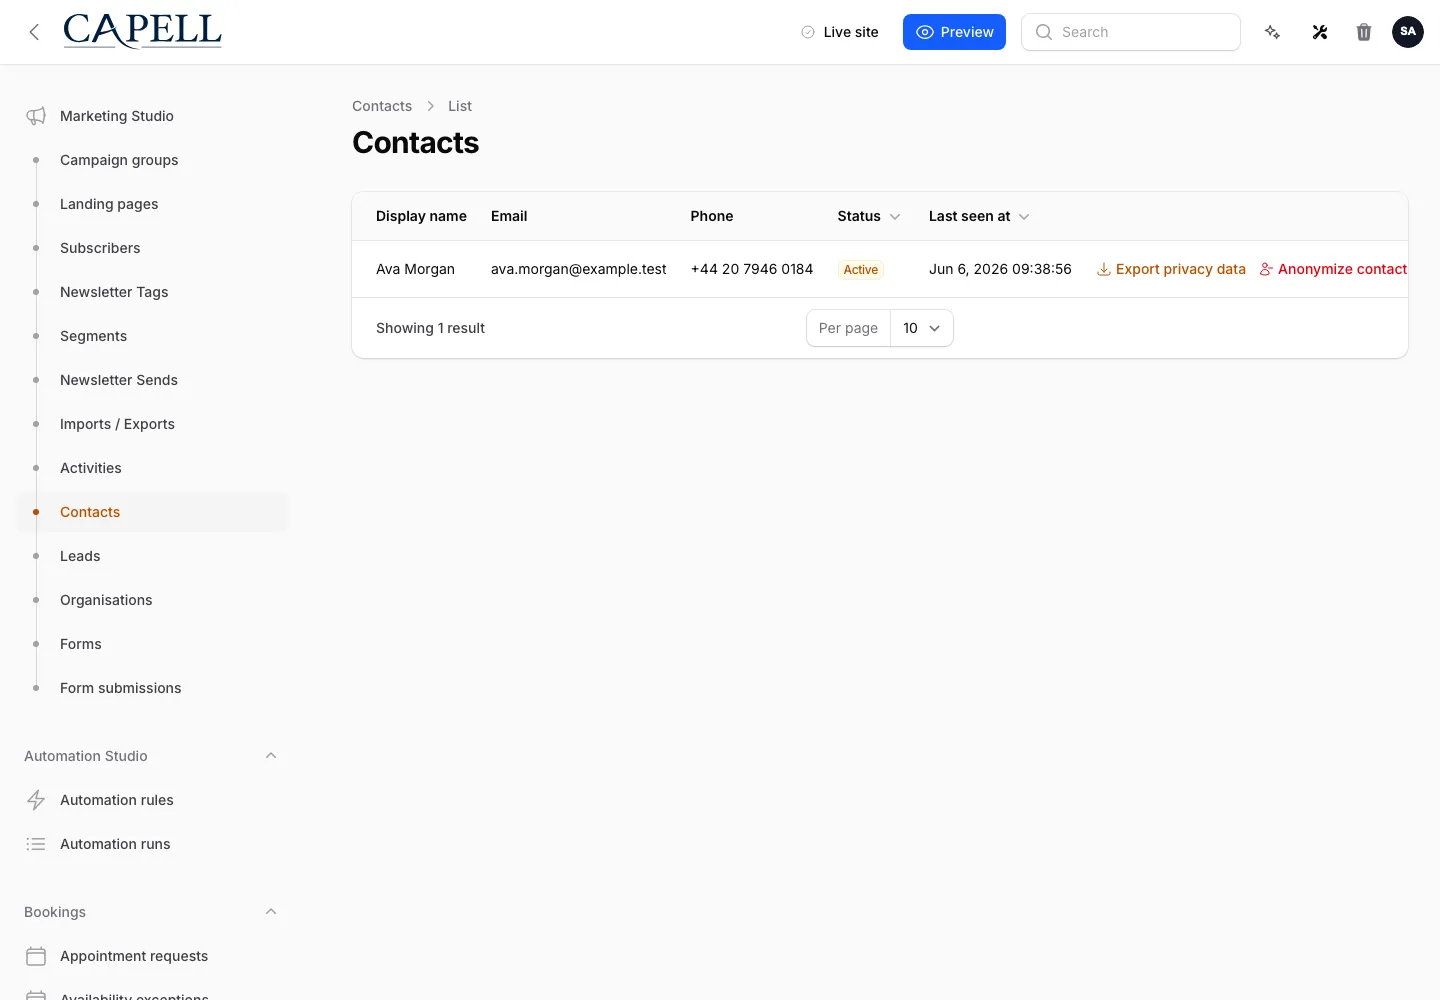Collapse the Bookings section

click(271, 912)
